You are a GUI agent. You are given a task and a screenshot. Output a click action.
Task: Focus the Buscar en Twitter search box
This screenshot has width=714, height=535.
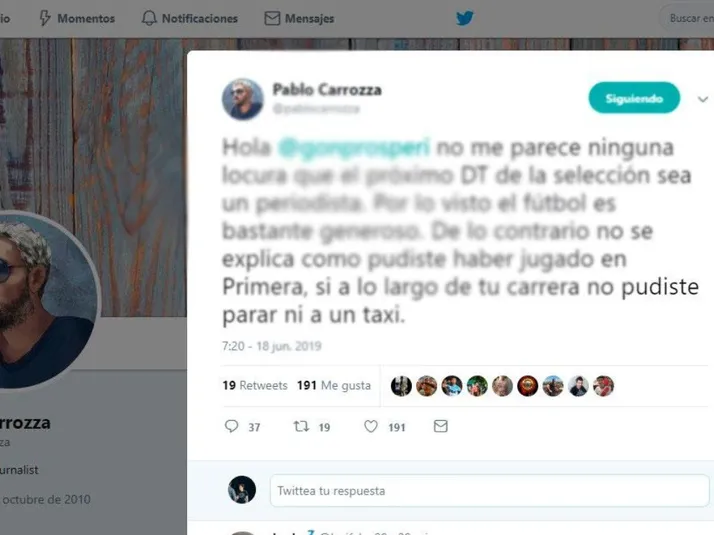[x=688, y=18]
